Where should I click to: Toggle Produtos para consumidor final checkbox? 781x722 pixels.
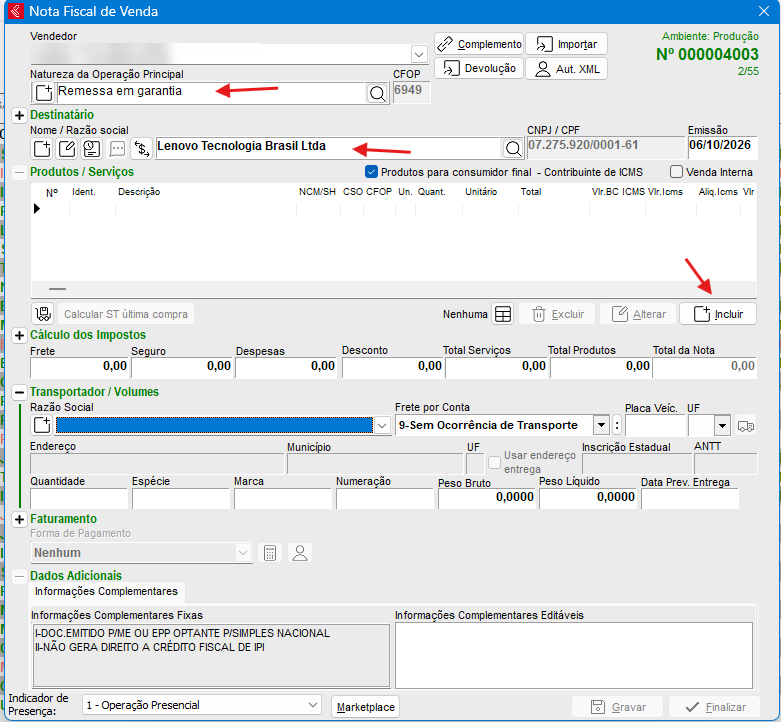(371, 172)
